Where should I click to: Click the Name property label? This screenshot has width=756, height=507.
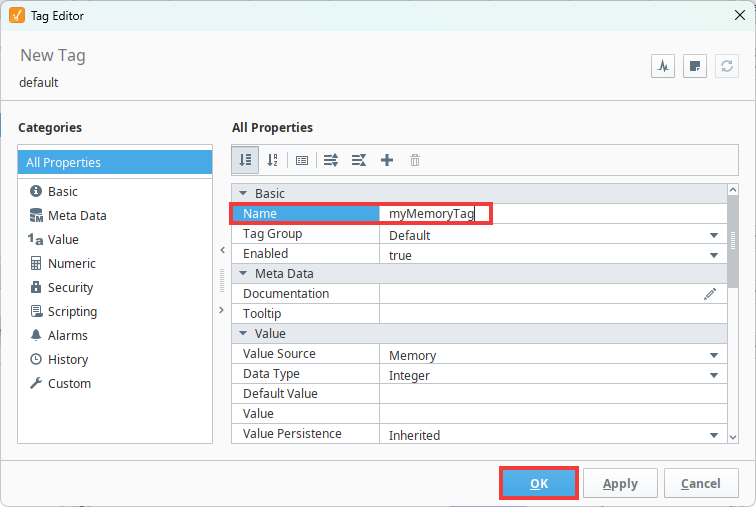tap(260, 213)
